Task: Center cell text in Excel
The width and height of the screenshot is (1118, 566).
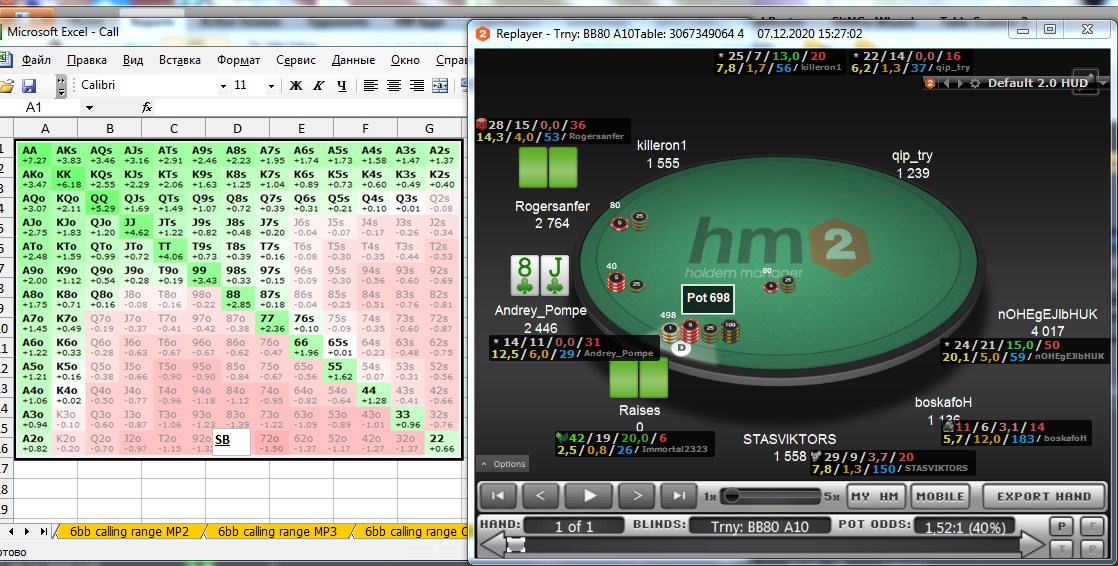Action: pos(394,86)
